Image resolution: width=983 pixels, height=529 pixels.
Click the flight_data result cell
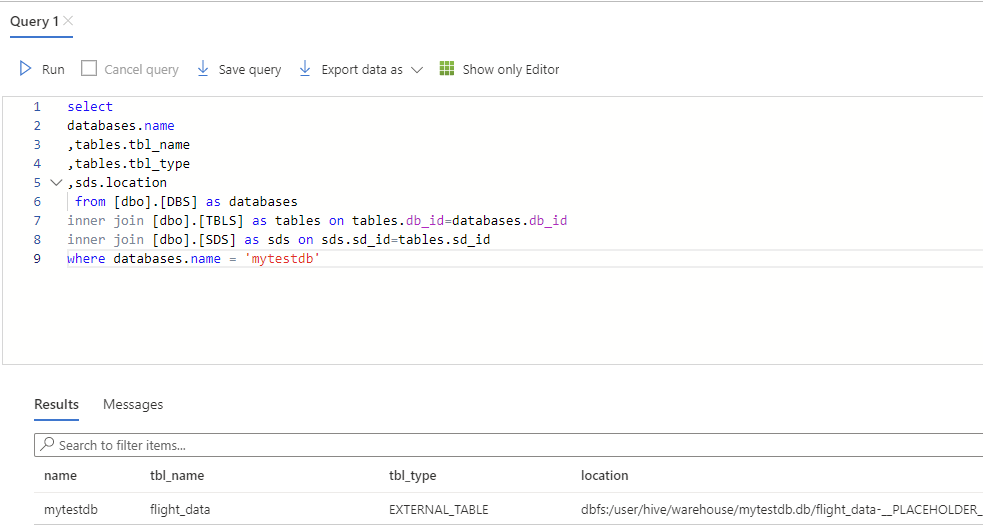pos(180,509)
